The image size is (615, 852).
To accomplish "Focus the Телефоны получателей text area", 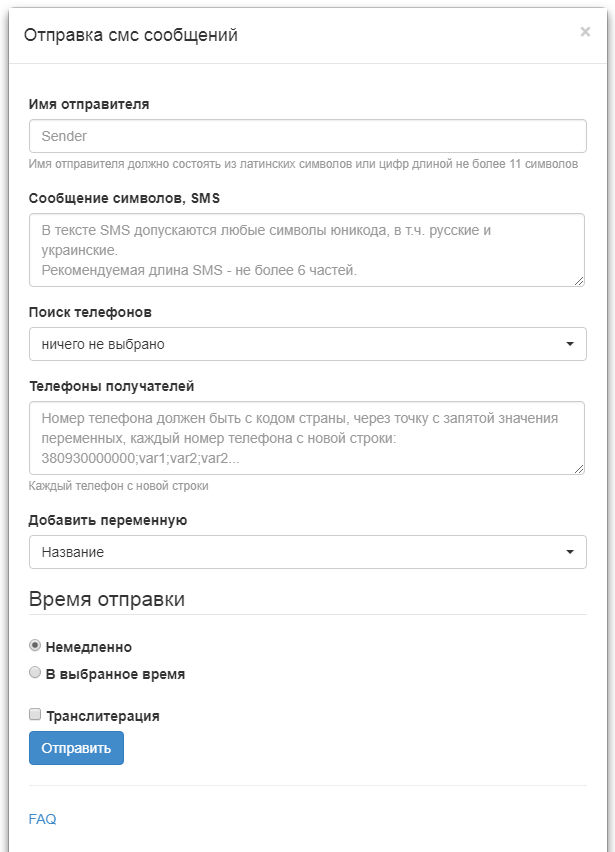I will 307,438.
